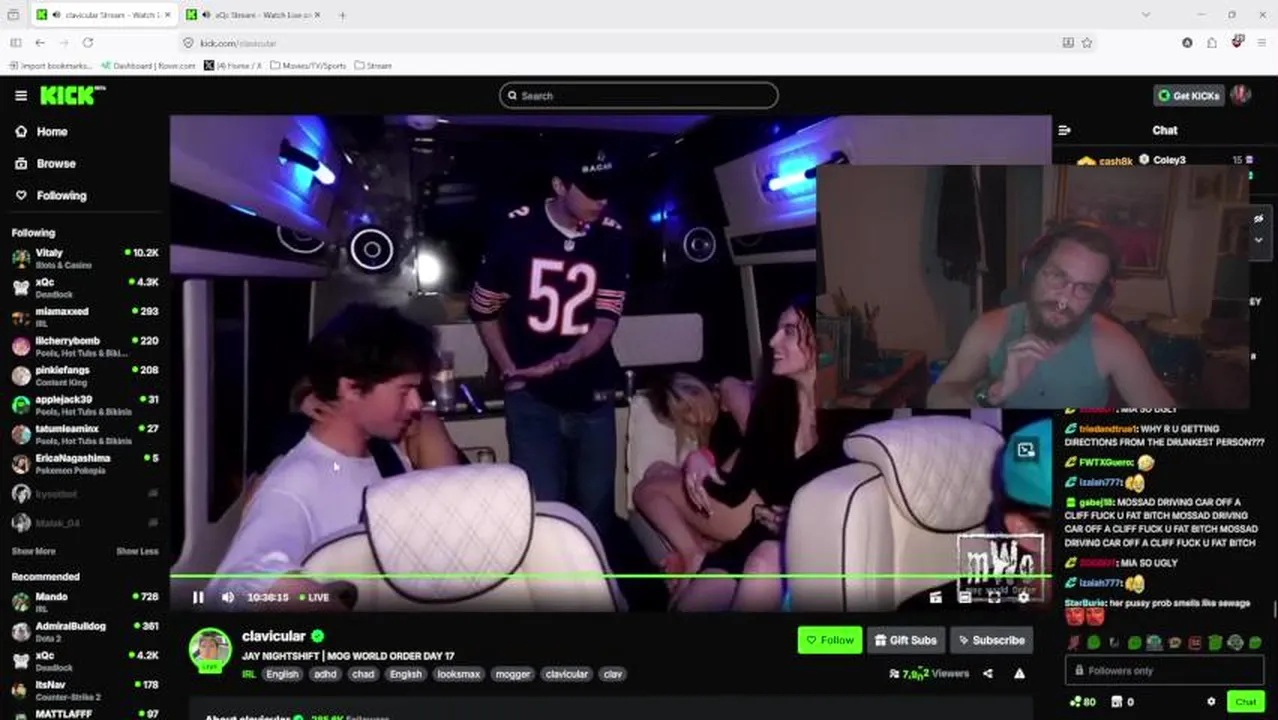Subscribe to clavicular channel
The image size is (1278, 720).
[x=991, y=640]
